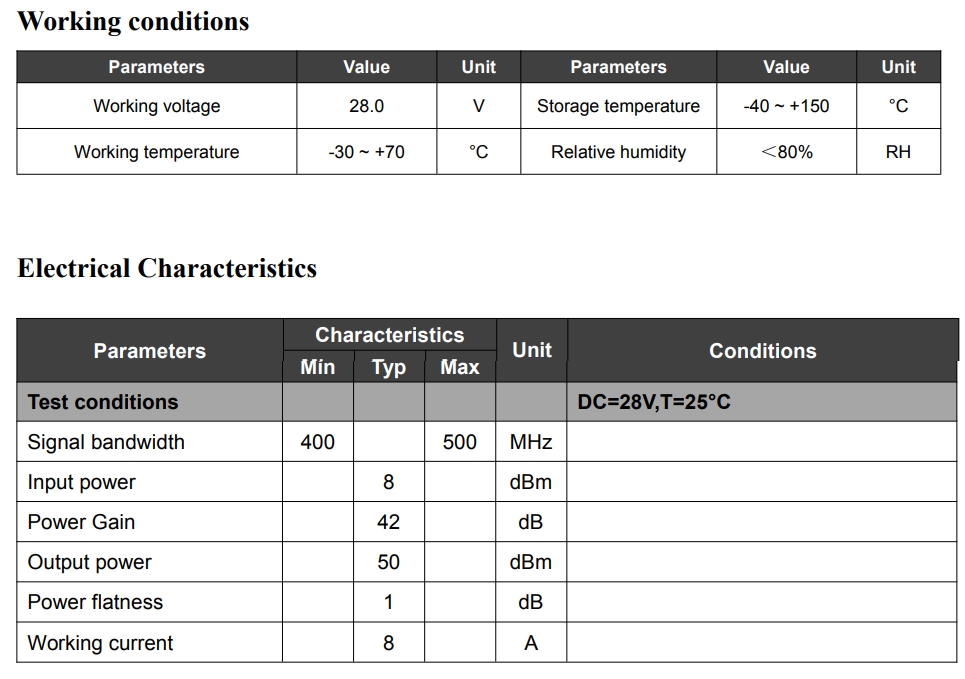Click the -30 ~ +70 value
965x679 pixels.
(366, 151)
